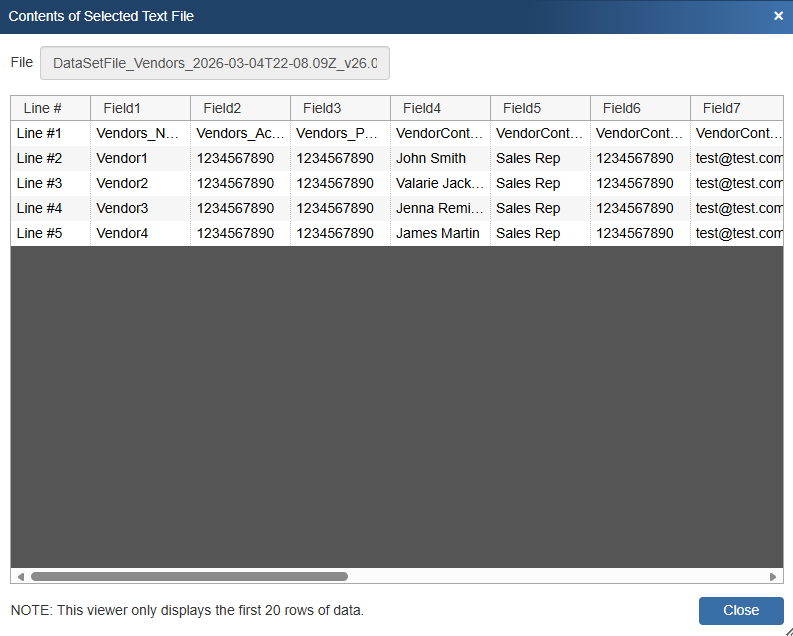Click the Line #4 row label
The image size is (793, 636).
click(x=40, y=208)
